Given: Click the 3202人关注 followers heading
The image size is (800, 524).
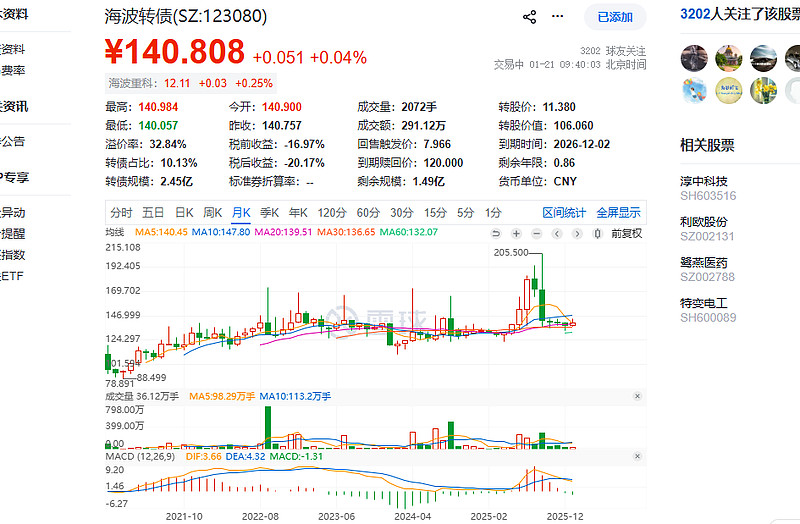Looking at the screenshot, I should (x=740, y=14).
